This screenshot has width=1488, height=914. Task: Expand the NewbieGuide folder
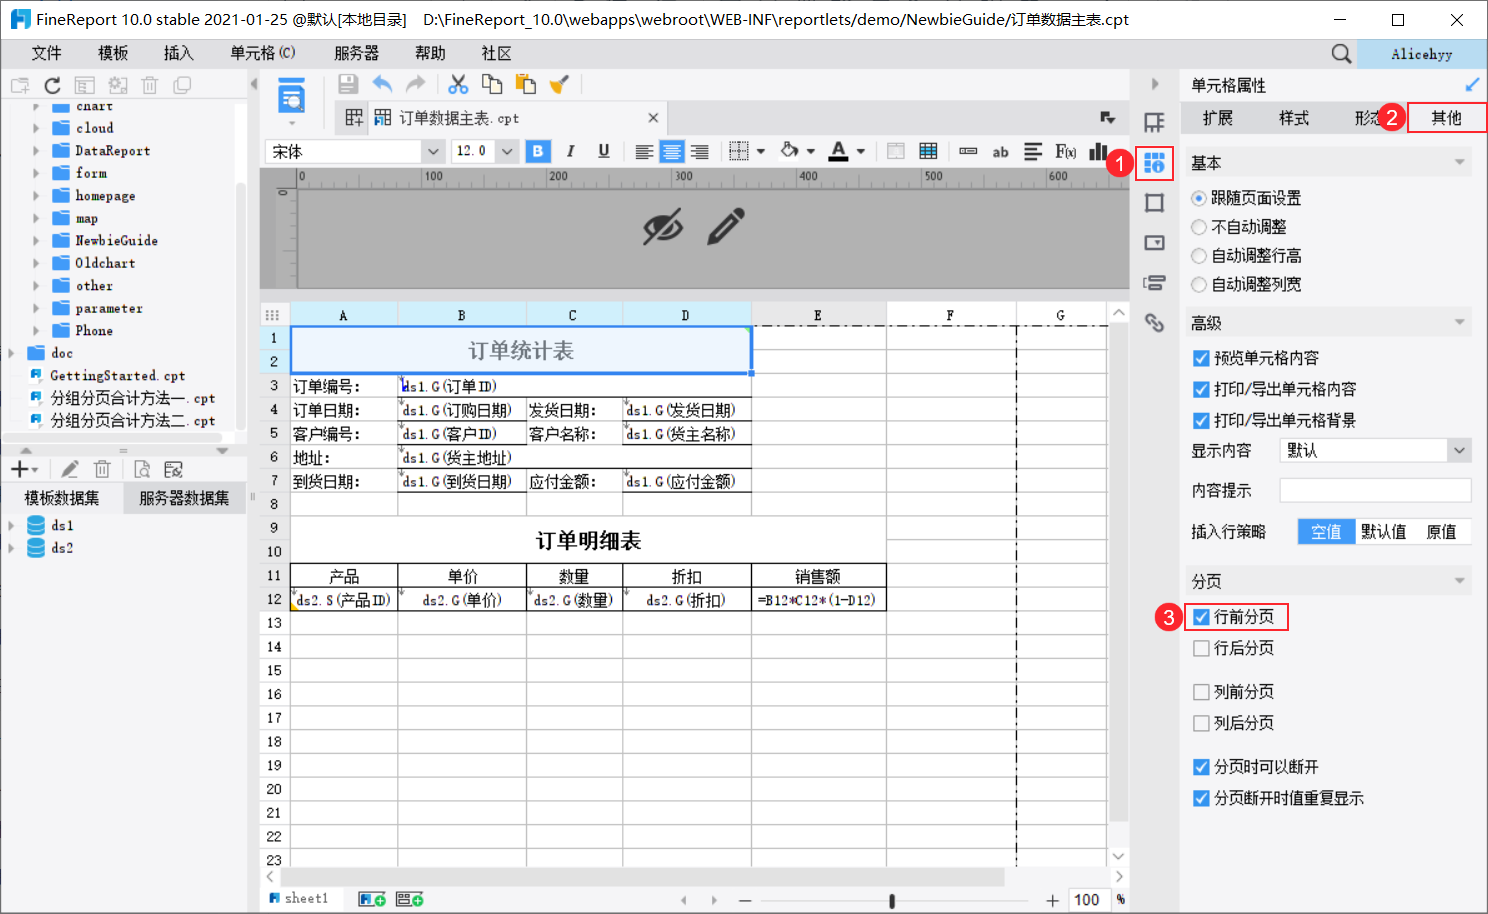[x=36, y=240]
